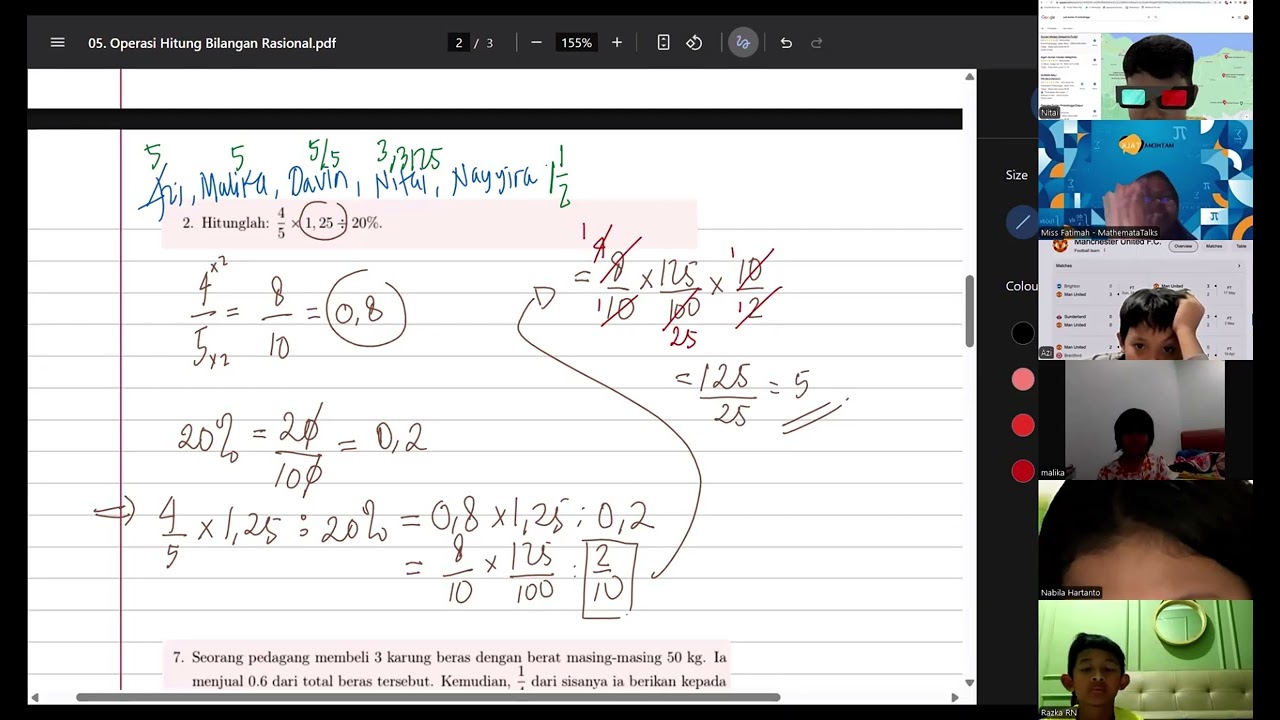Click the problem text '2. Hitunglah:'
This screenshot has width=1280, height=720.
226,223
